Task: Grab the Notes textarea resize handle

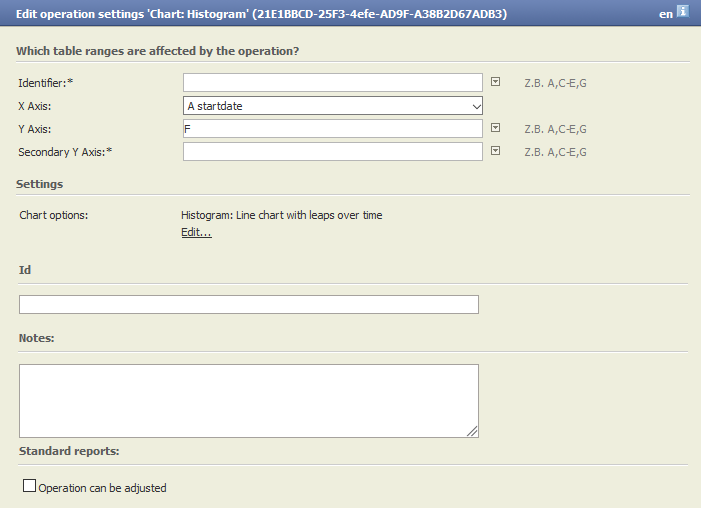Action: click(x=472, y=432)
